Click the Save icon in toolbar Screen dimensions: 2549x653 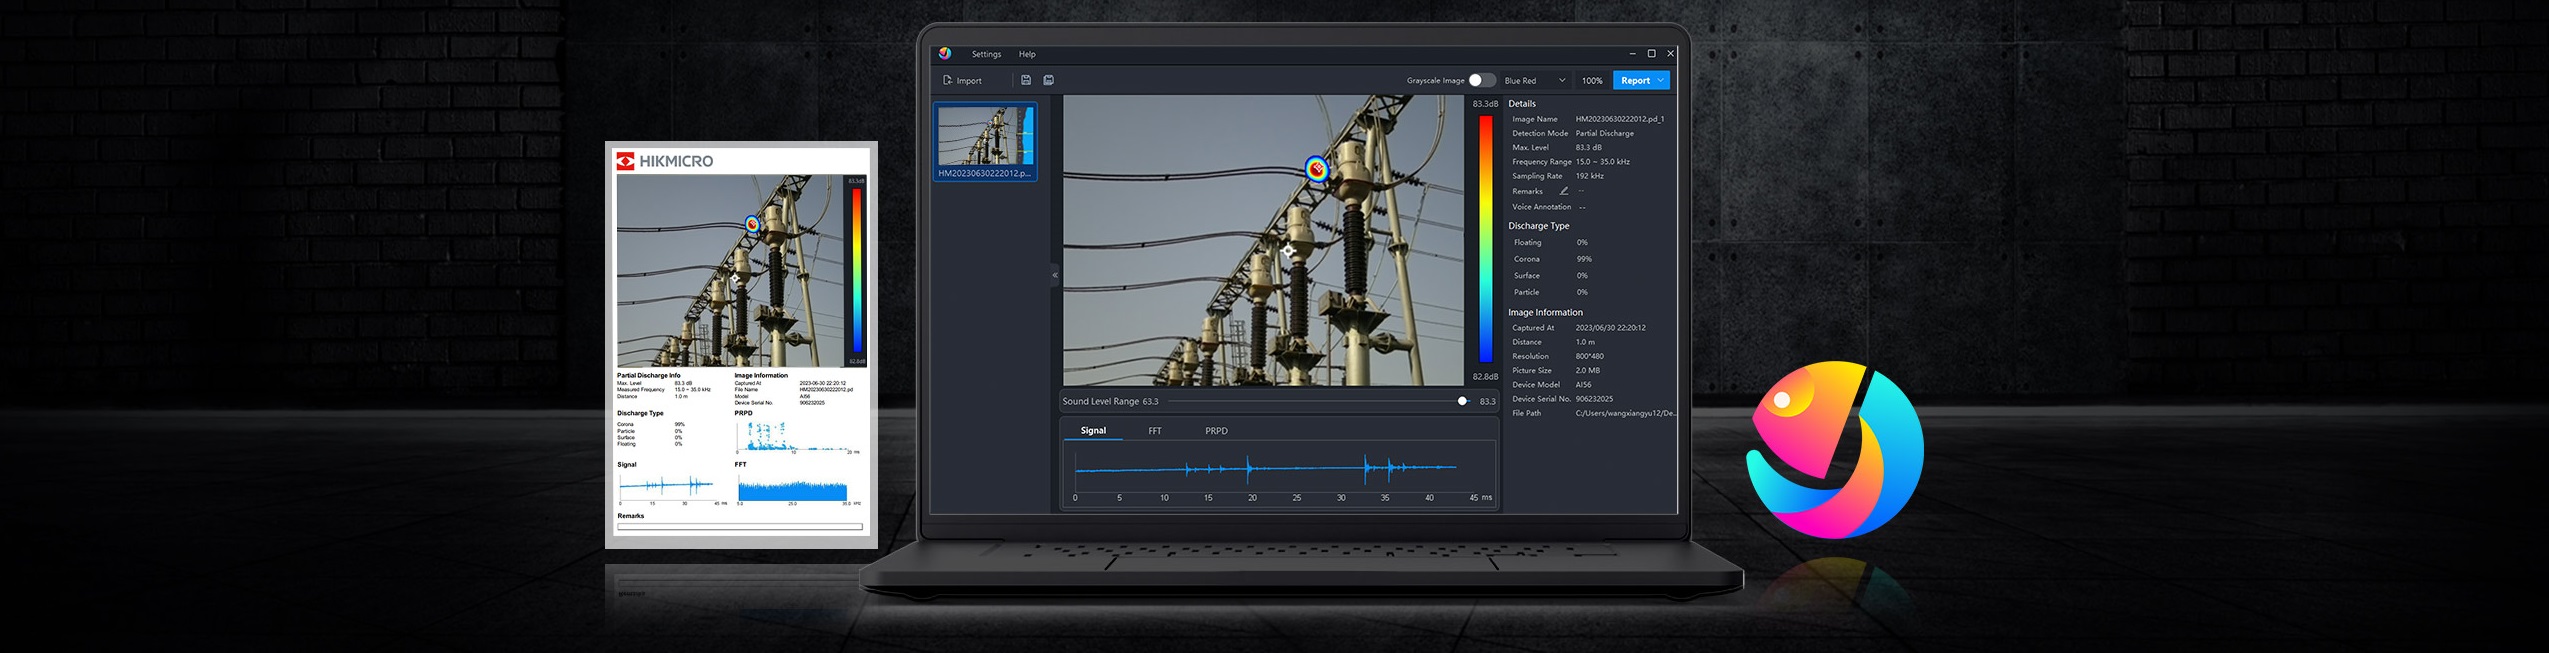[x=1025, y=80]
